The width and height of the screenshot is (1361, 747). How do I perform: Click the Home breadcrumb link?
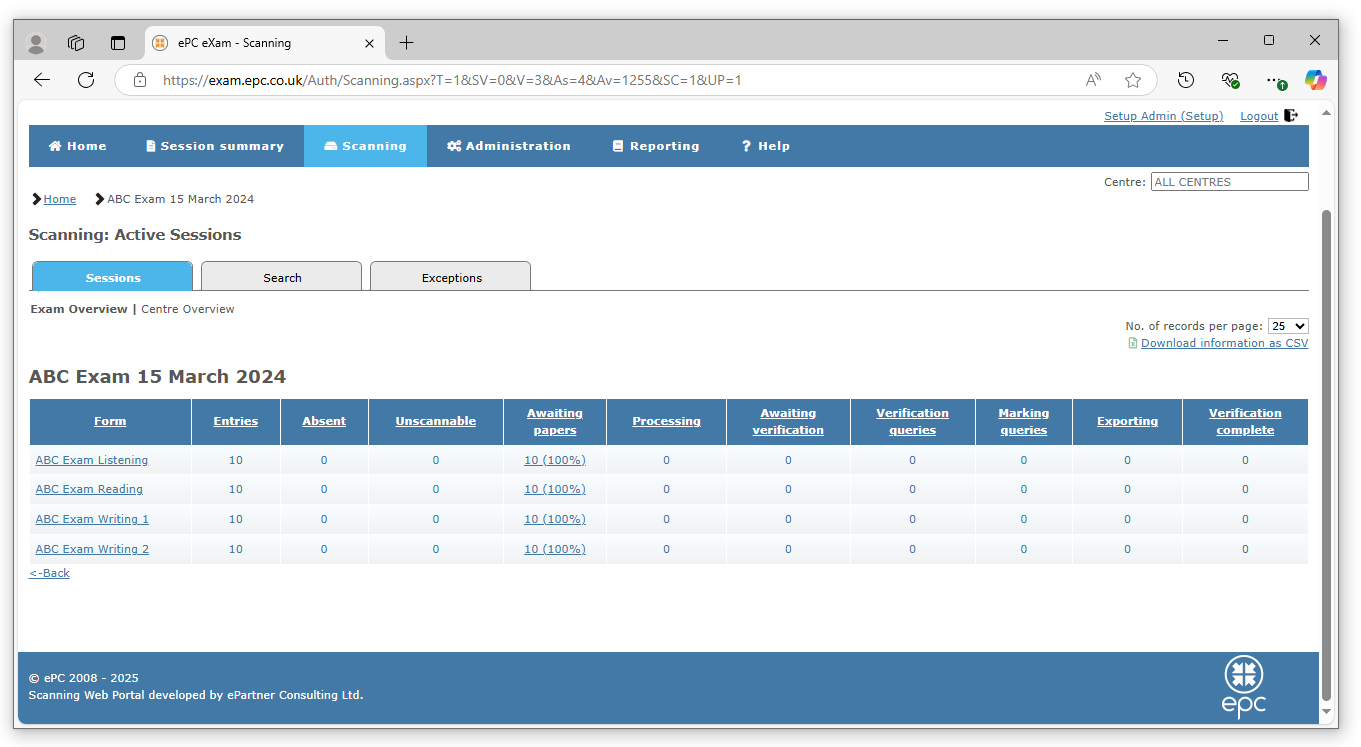pos(60,199)
